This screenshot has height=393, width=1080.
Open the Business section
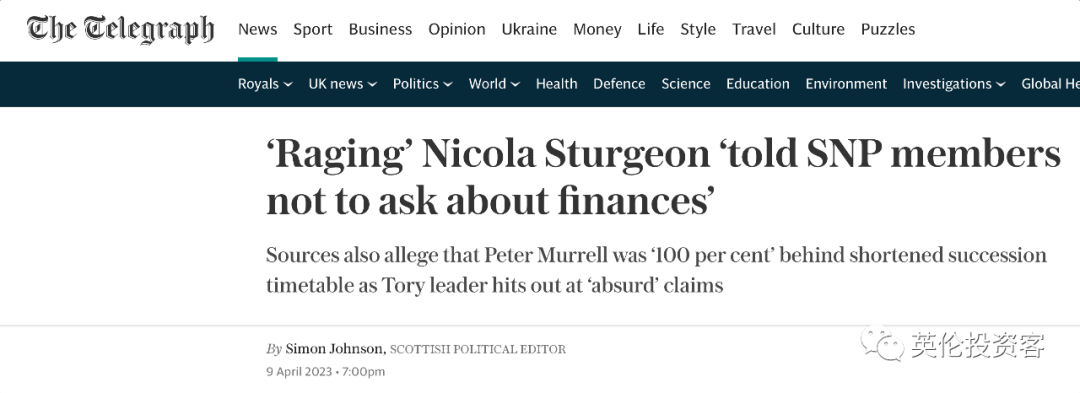coord(380,30)
